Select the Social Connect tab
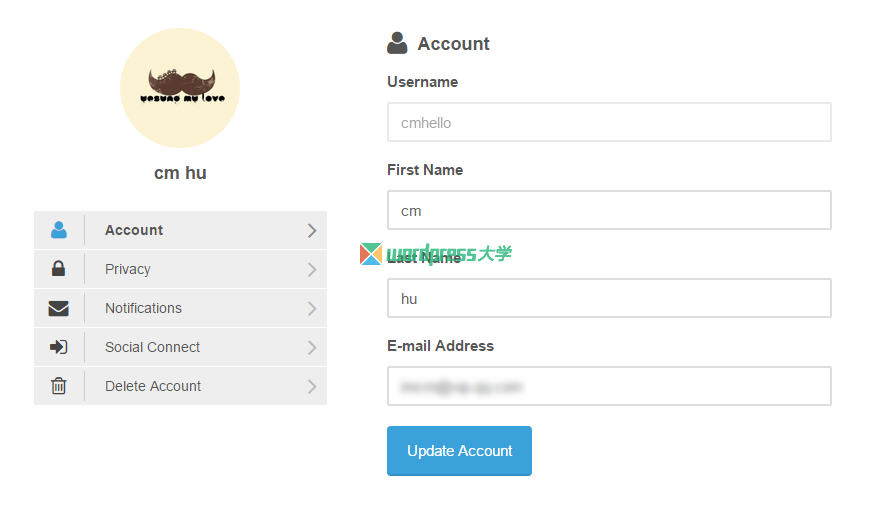Viewport: 873px width, 508px height. click(x=152, y=347)
